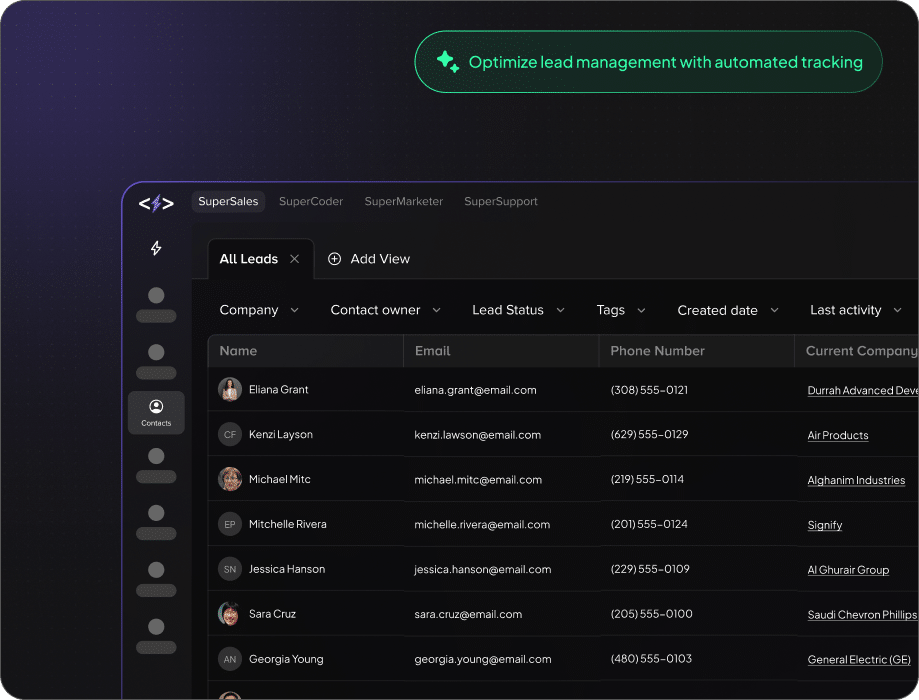Click Sara Cruz's avatar photo

pyautogui.click(x=230, y=614)
